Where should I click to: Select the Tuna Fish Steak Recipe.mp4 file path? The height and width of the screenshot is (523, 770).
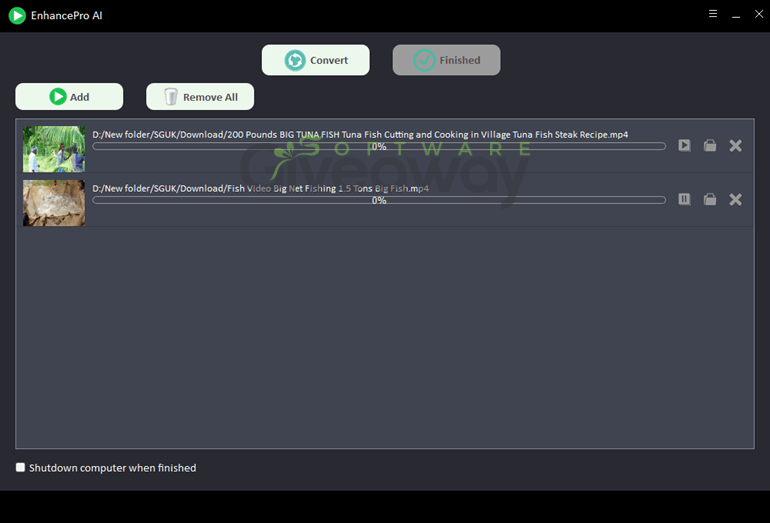(360, 134)
